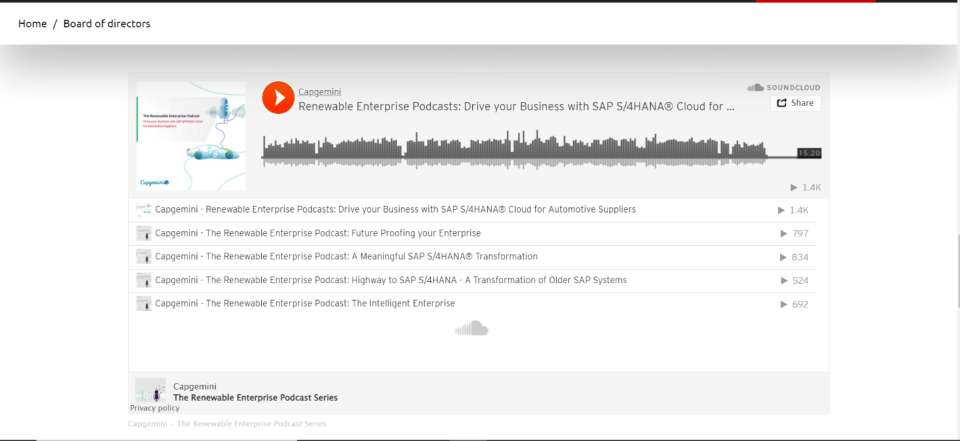Click the gray SoundCloud cloud icon below tracklist
This screenshot has height=441, width=960.
pos(472,328)
